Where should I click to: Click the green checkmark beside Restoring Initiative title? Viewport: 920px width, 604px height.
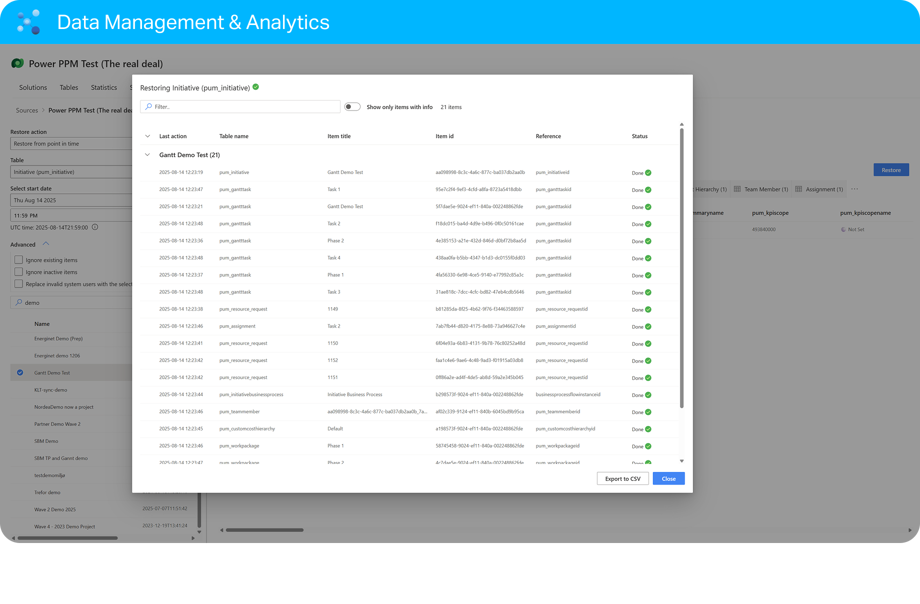pyautogui.click(x=256, y=87)
